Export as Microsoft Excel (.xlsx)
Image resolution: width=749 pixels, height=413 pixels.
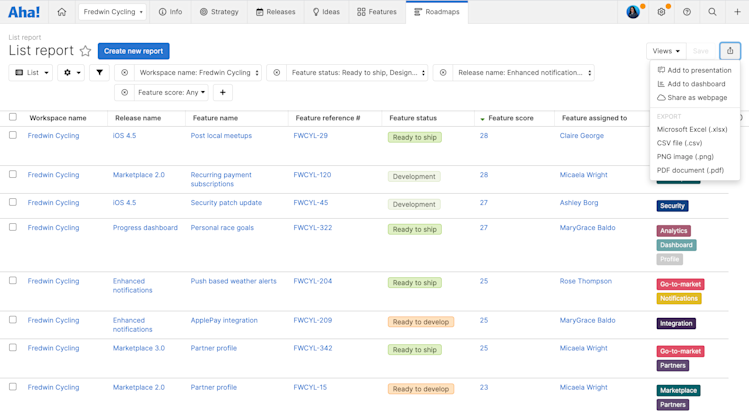click(x=692, y=129)
